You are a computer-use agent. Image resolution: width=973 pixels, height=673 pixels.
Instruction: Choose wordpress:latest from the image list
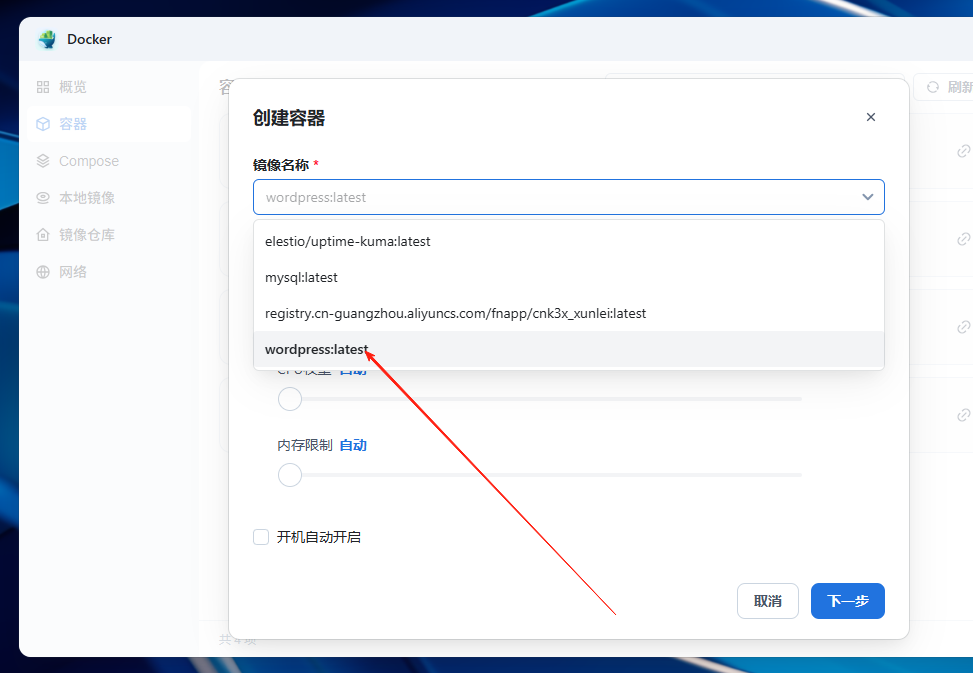(x=568, y=349)
